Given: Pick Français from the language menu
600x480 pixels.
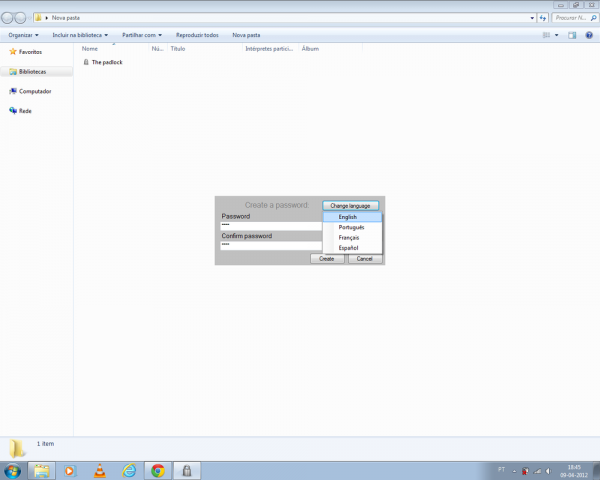Looking at the screenshot, I should pyautogui.click(x=352, y=238).
